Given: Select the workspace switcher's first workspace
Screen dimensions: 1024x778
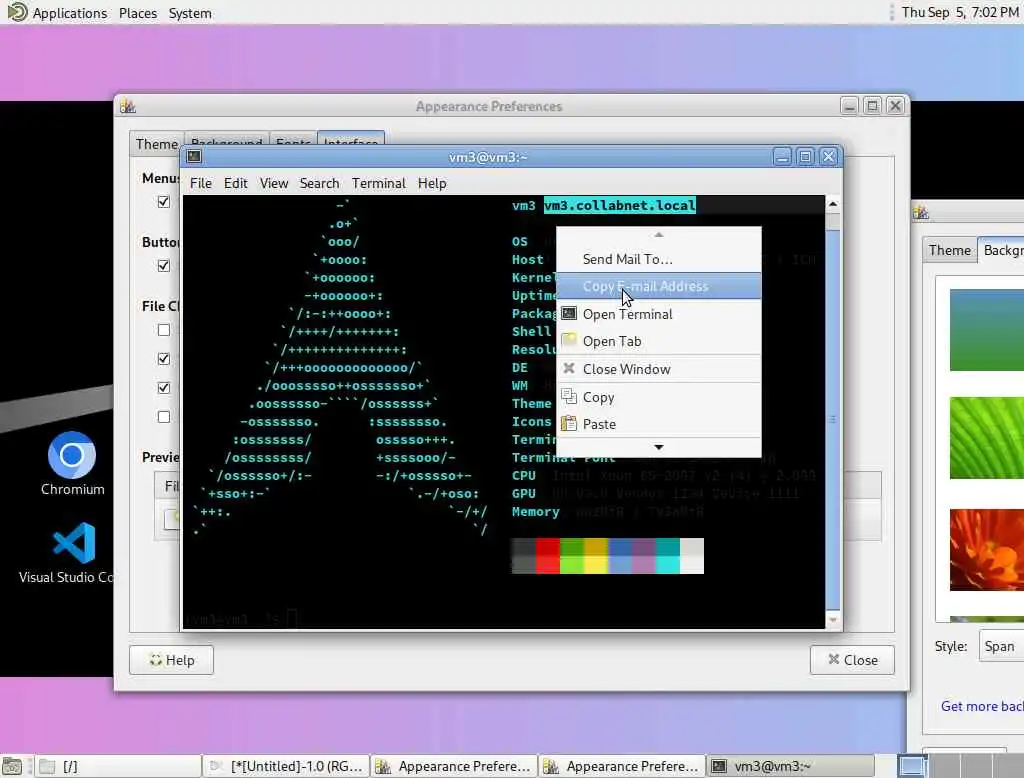Looking at the screenshot, I should point(912,766).
